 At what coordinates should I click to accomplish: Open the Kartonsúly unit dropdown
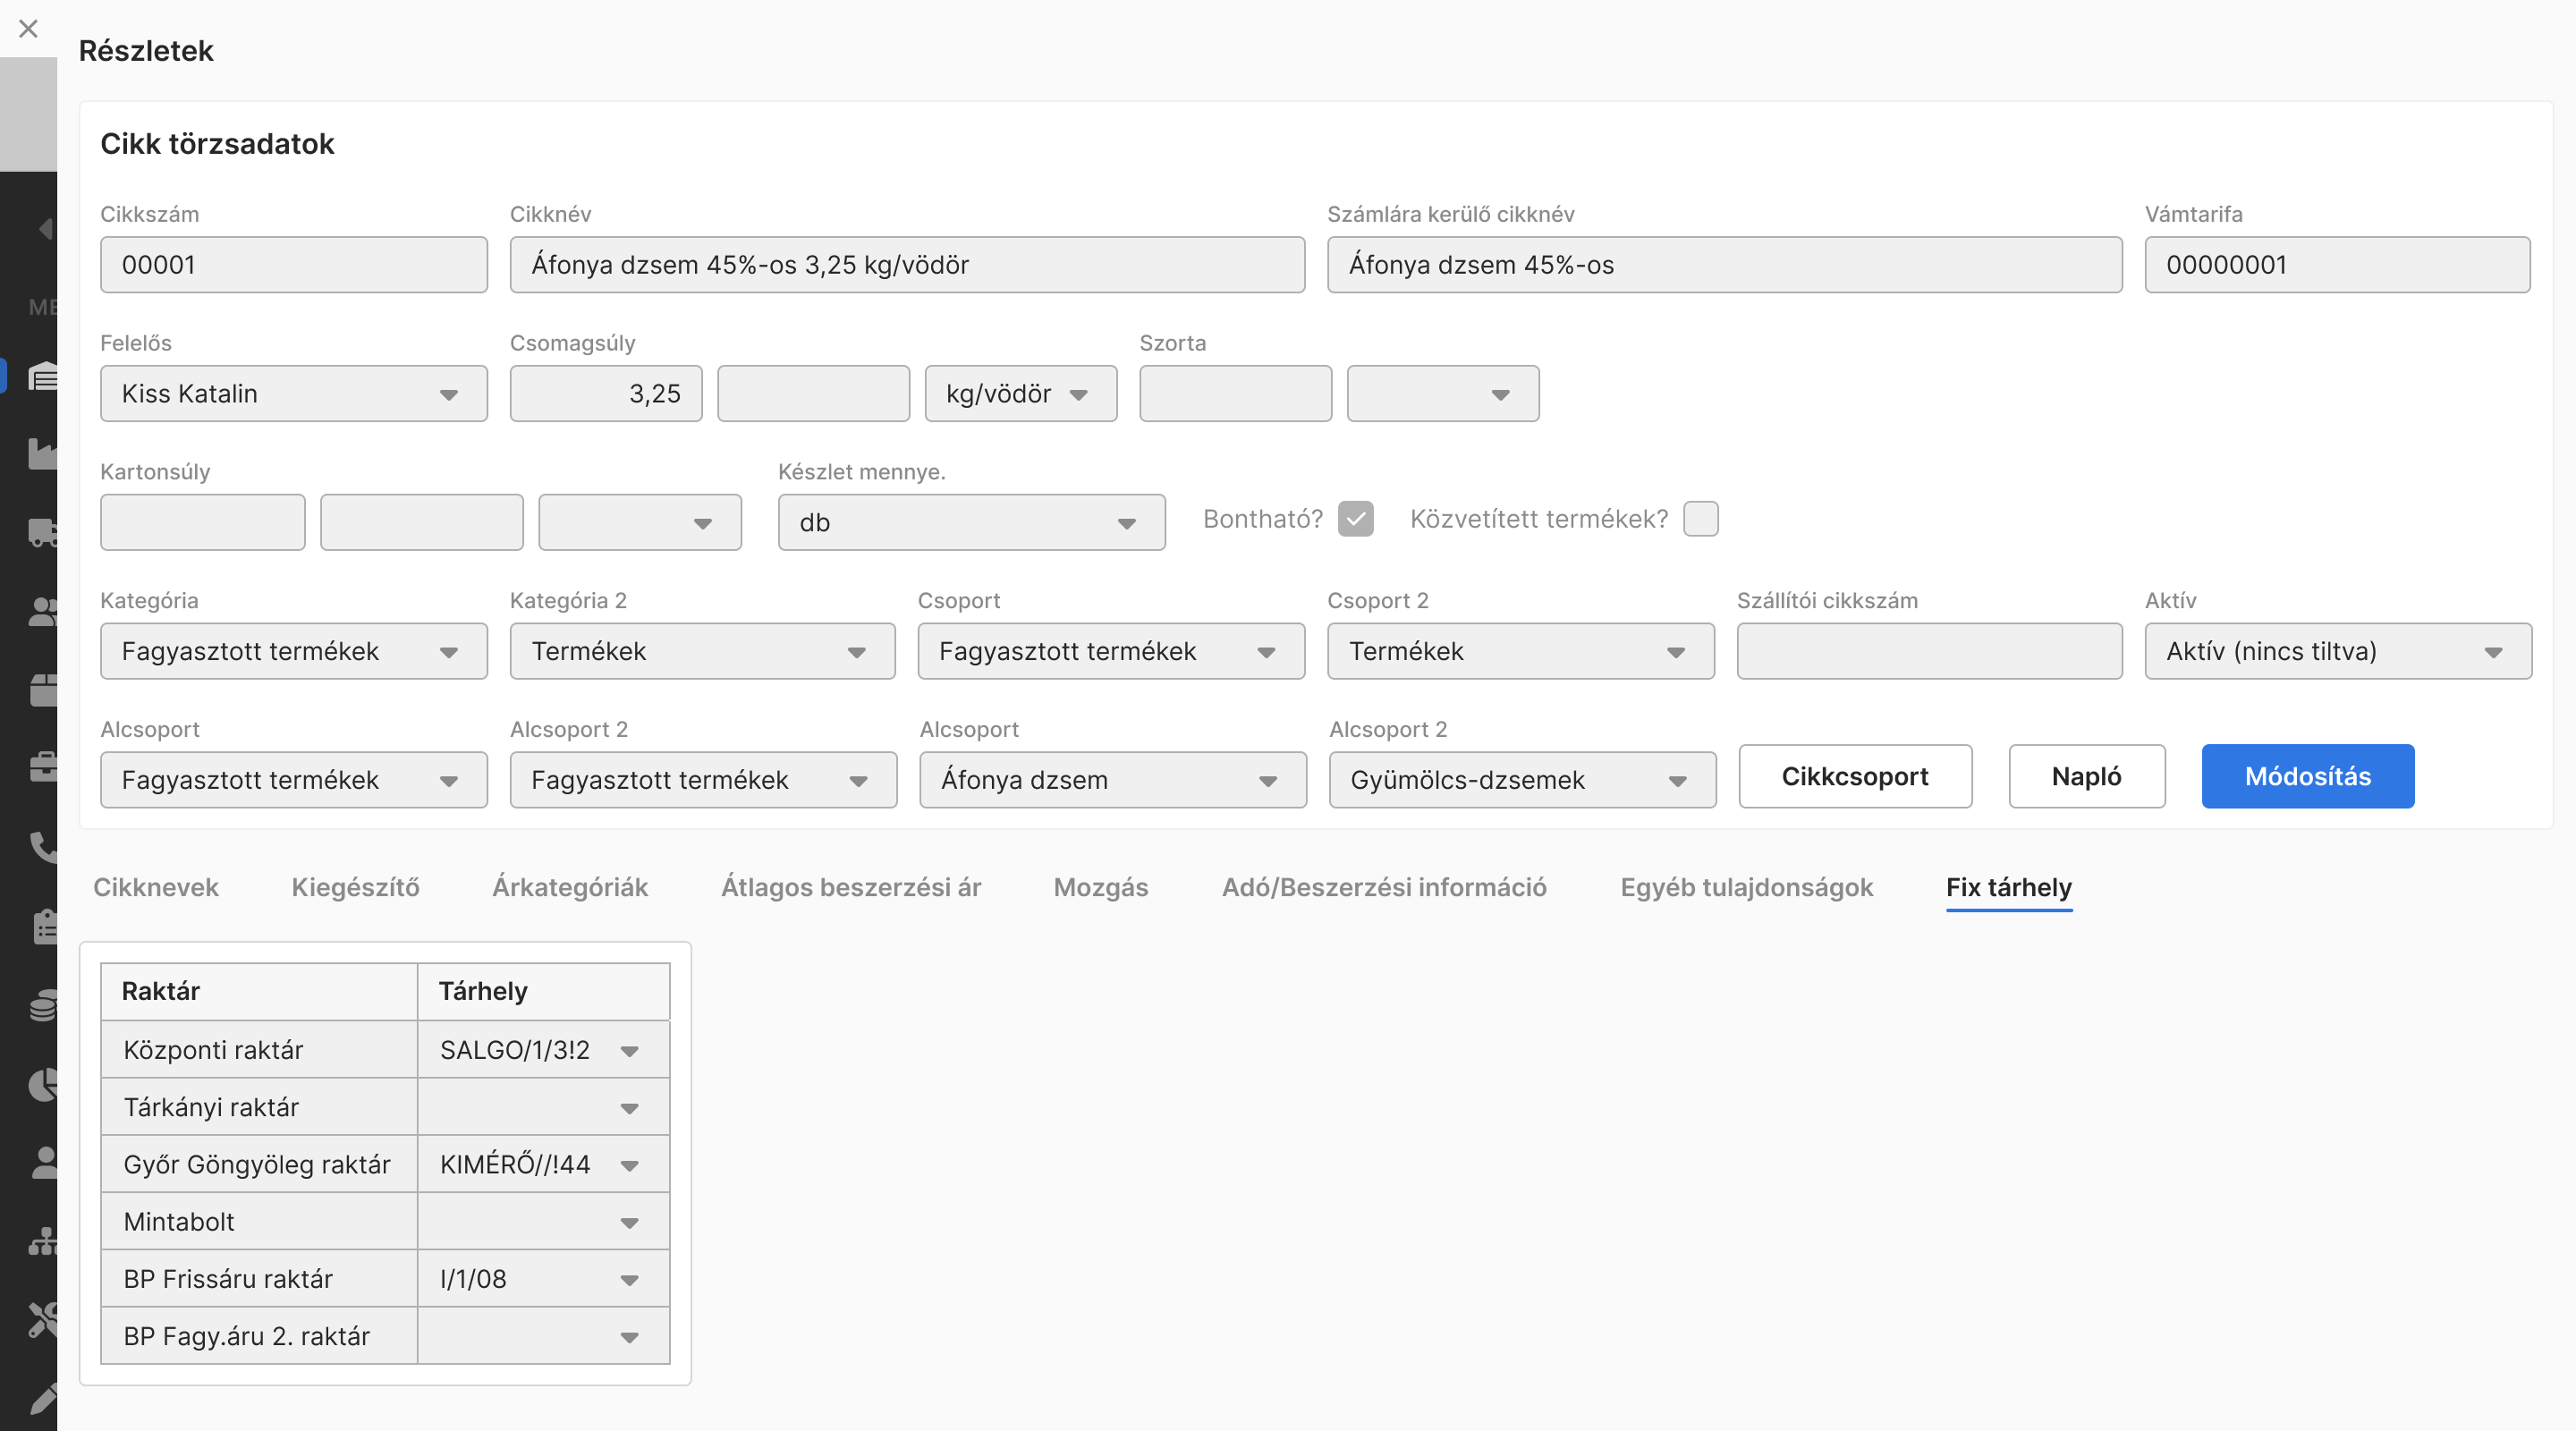(x=640, y=523)
